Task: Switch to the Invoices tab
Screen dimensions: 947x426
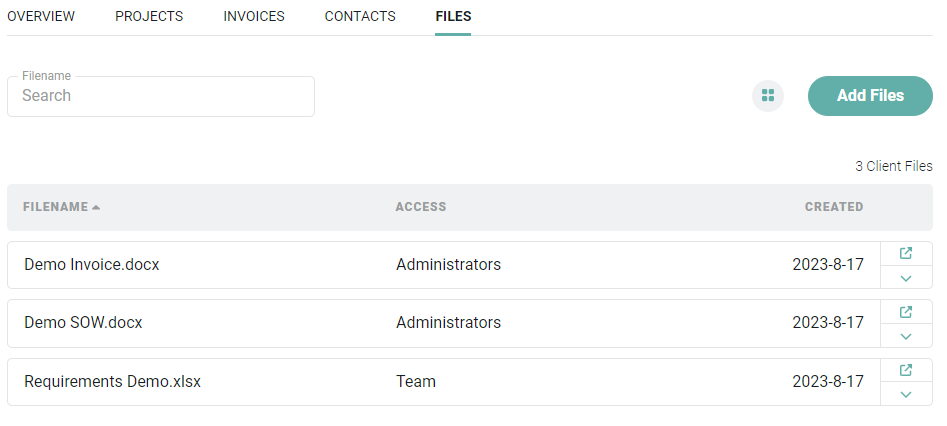Action: coord(254,17)
